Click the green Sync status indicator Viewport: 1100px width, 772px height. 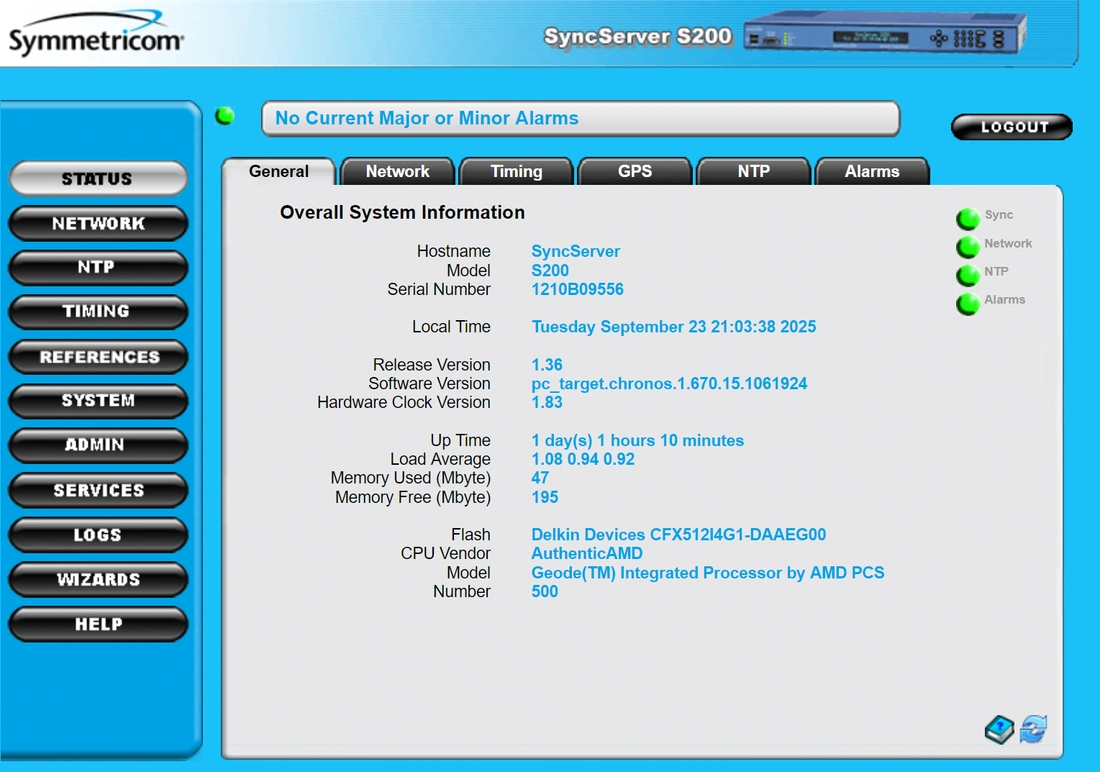[967, 218]
